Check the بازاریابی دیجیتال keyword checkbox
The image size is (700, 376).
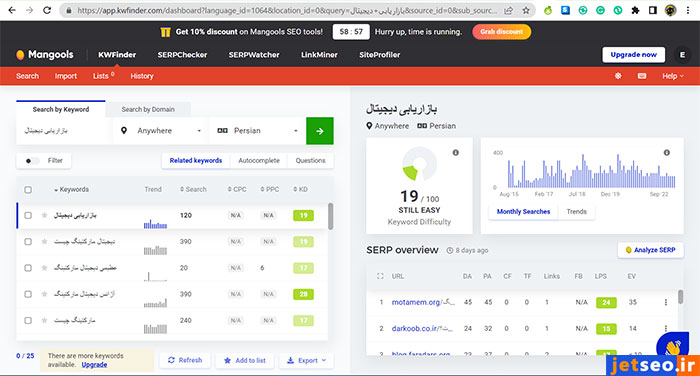(x=28, y=215)
